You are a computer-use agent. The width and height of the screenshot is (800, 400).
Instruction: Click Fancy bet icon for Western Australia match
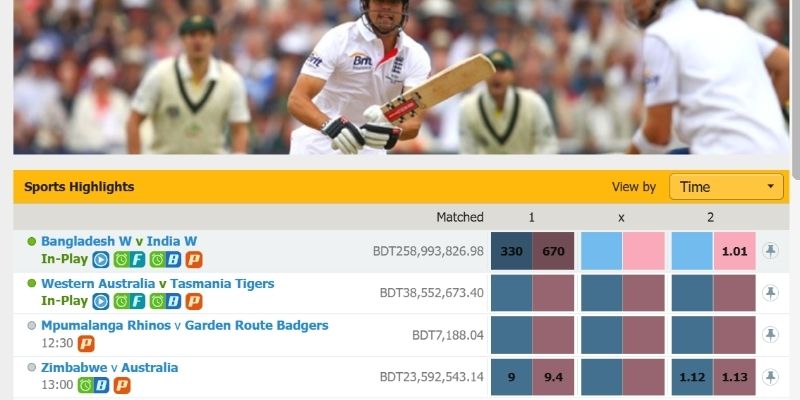[130, 302]
